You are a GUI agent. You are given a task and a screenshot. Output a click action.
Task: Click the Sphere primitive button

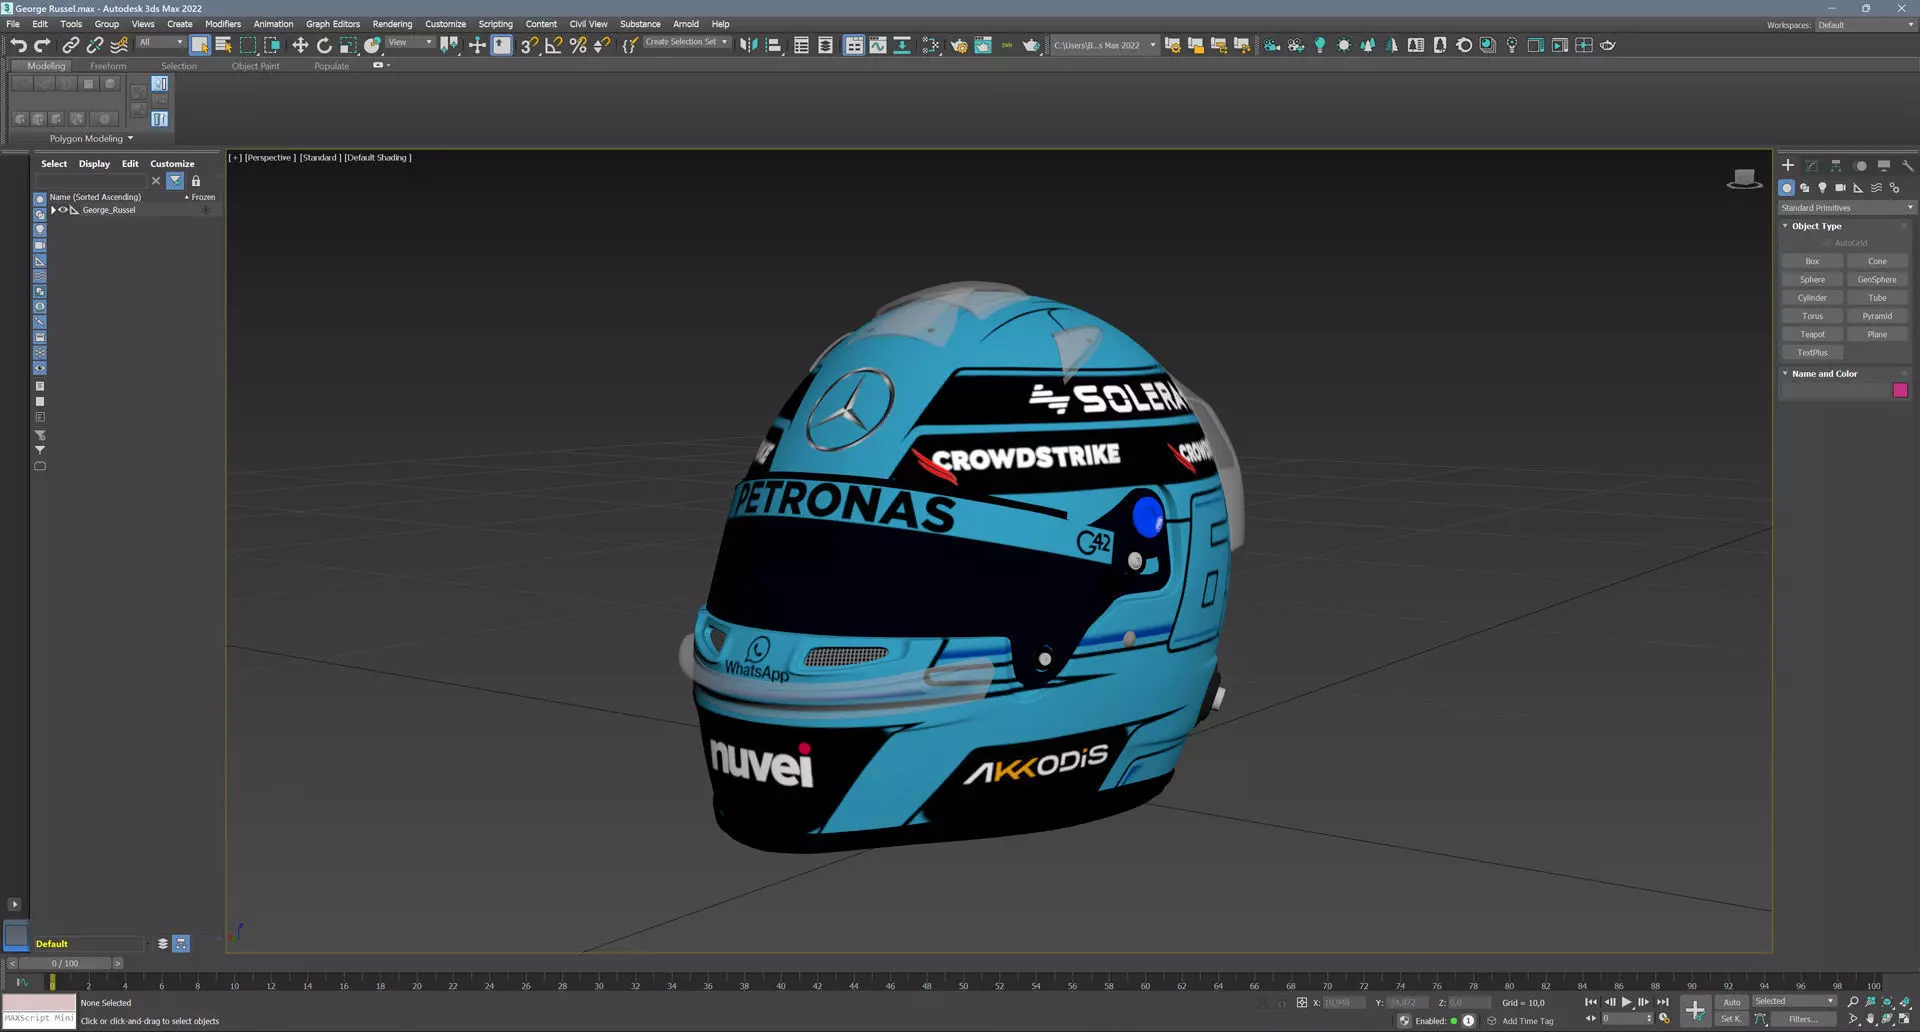[x=1812, y=280]
